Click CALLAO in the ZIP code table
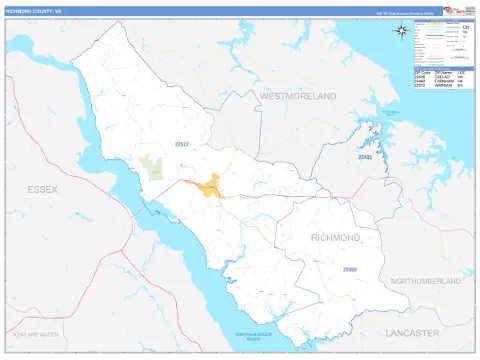 (x=442, y=77)
